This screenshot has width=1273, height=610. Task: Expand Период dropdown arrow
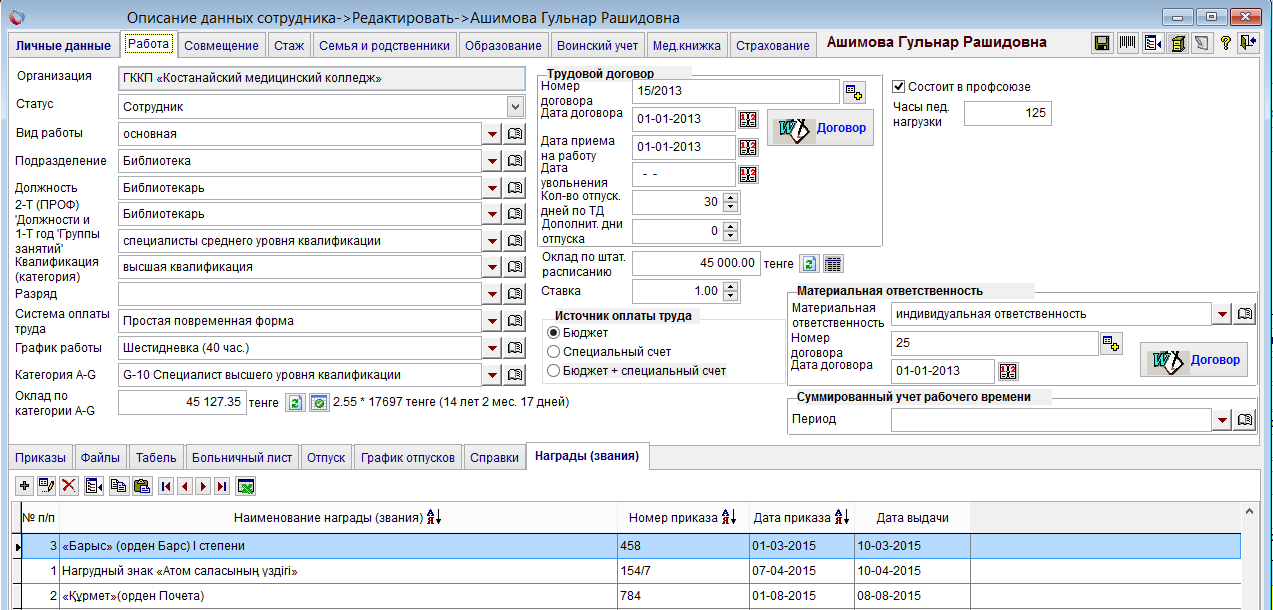click(x=1221, y=420)
